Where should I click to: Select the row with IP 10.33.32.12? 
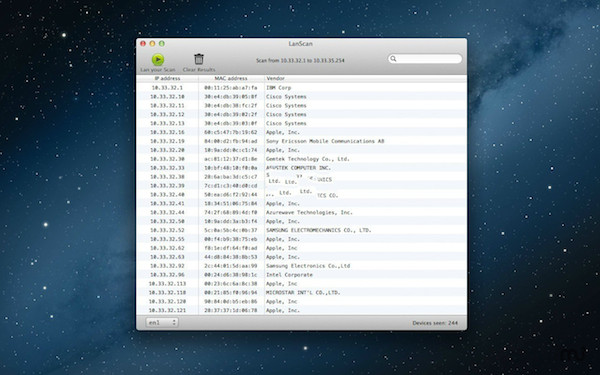302,114
